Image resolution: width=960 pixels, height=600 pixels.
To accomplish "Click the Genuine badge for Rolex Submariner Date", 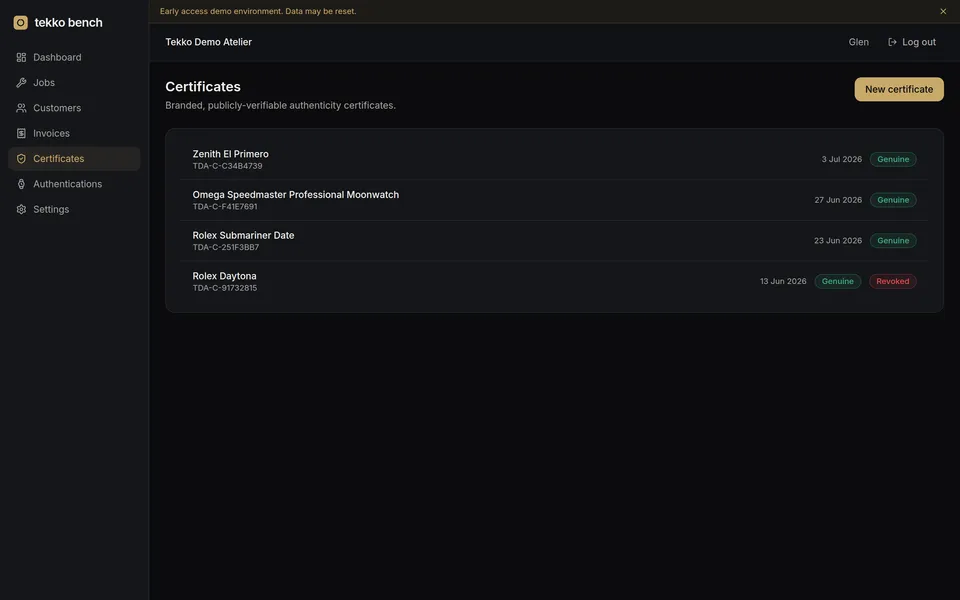I will (893, 241).
